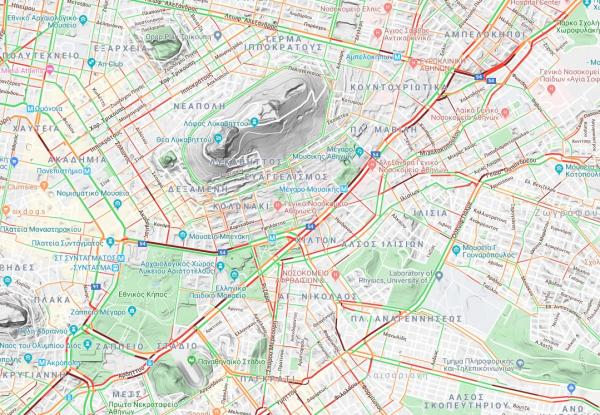Select the Ελληνικό Παιδικό Μουσείο marker

234,275
